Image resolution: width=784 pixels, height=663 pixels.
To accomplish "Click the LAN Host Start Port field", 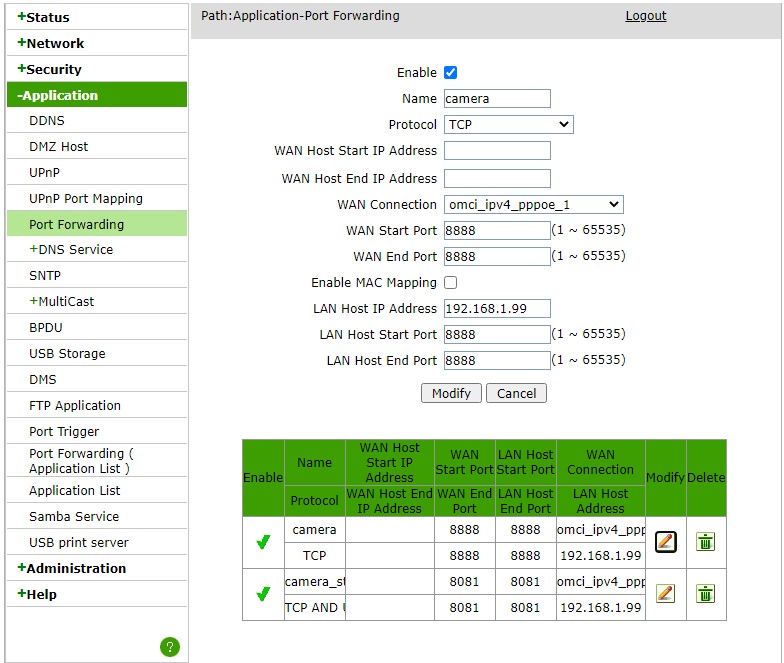I will click(x=498, y=334).
